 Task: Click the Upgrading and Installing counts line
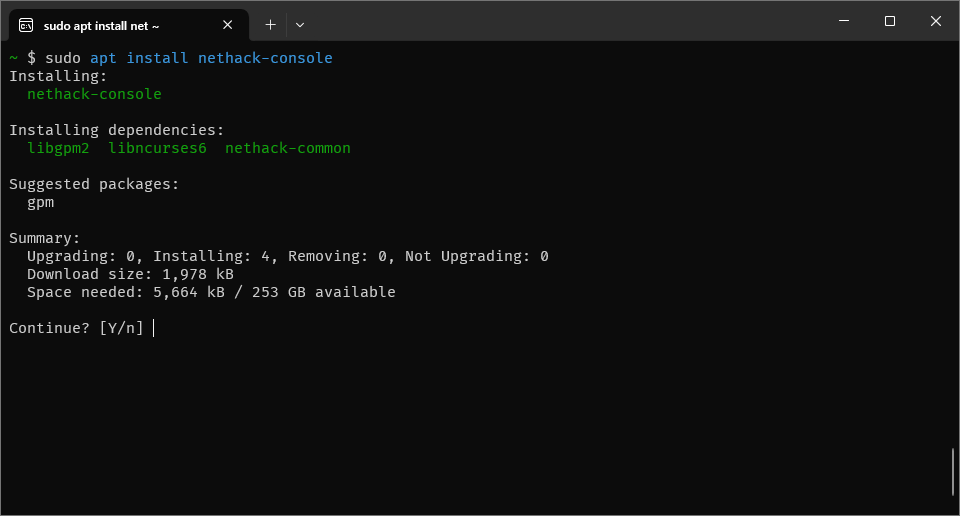288,256
